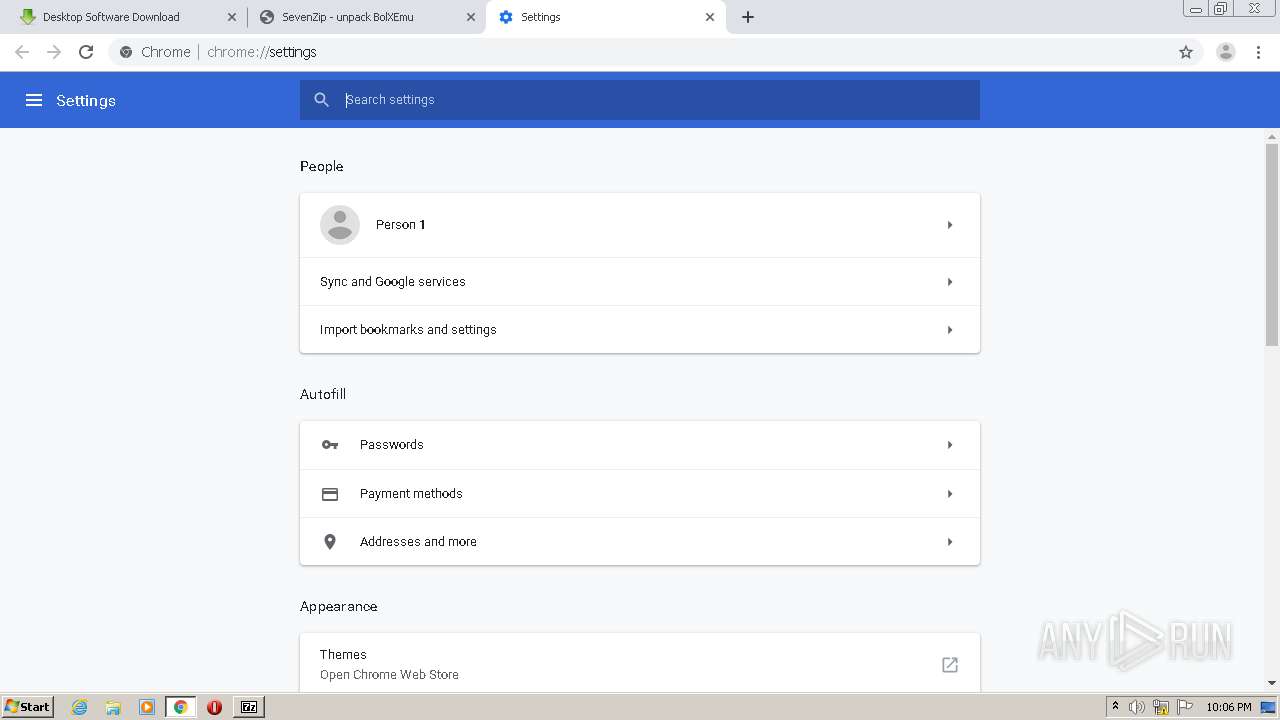This screenshot has width=1280, height=720.
Task: Open Chrome profile avatar button
Action: click(x=1226, y=52)
